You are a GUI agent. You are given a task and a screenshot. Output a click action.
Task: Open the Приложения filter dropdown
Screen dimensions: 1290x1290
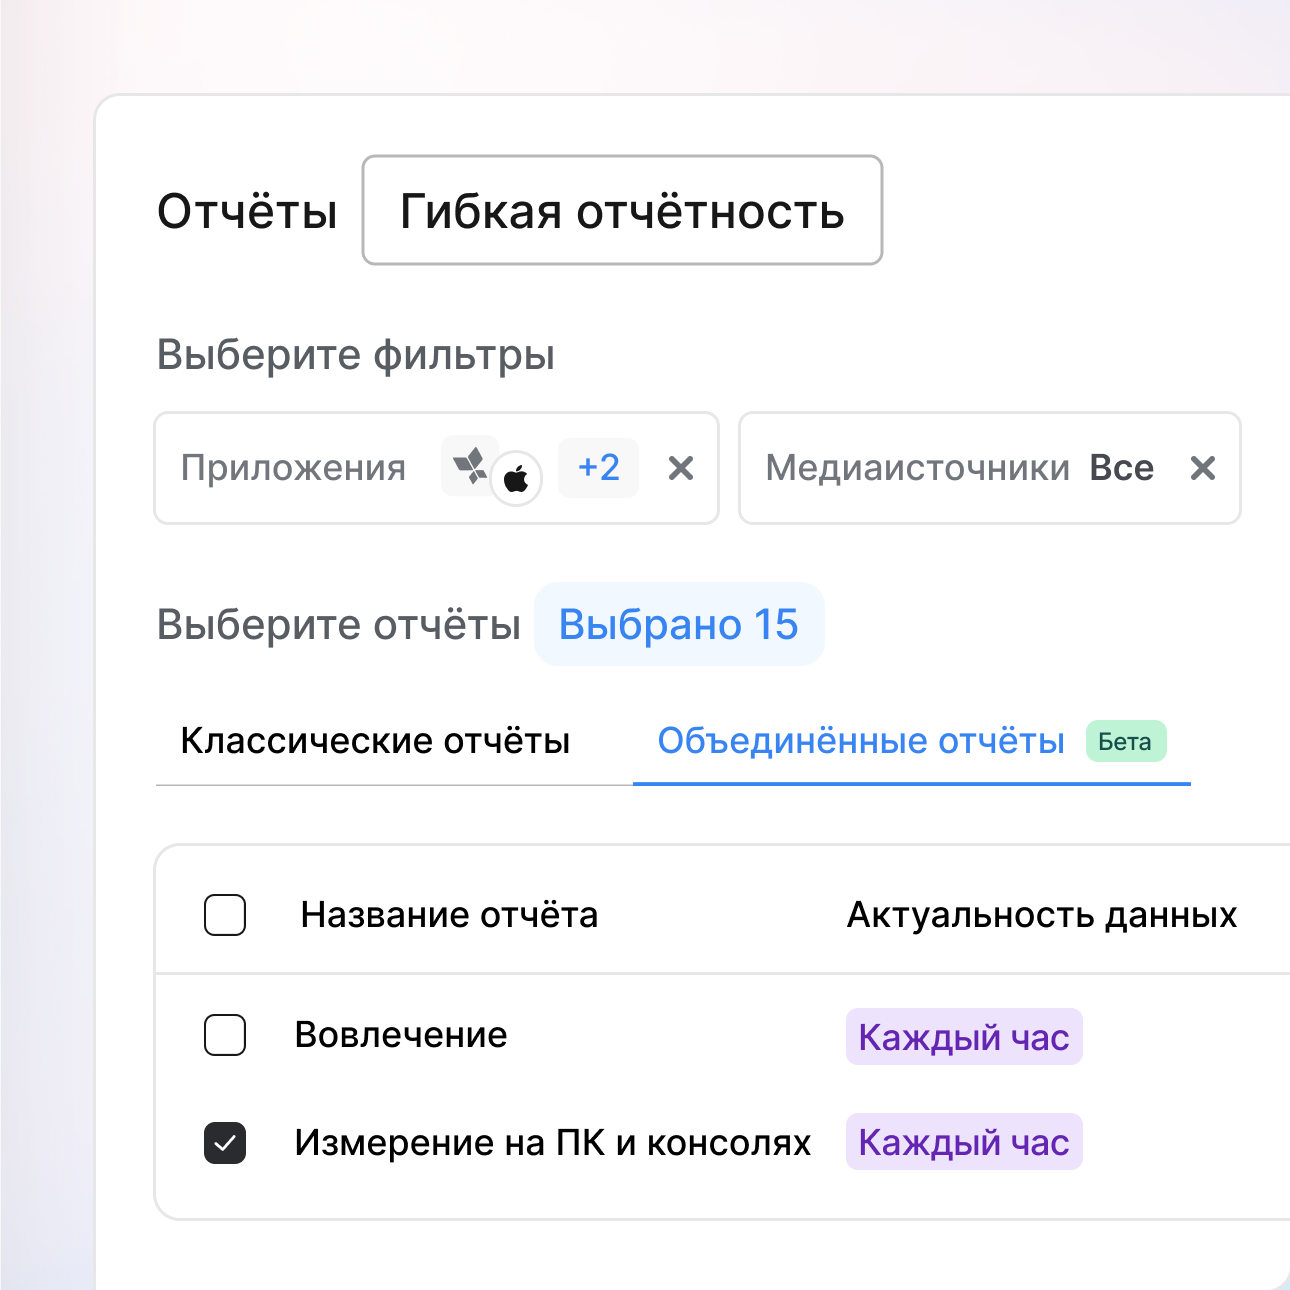pyautogui.click(x=294, y=468)
